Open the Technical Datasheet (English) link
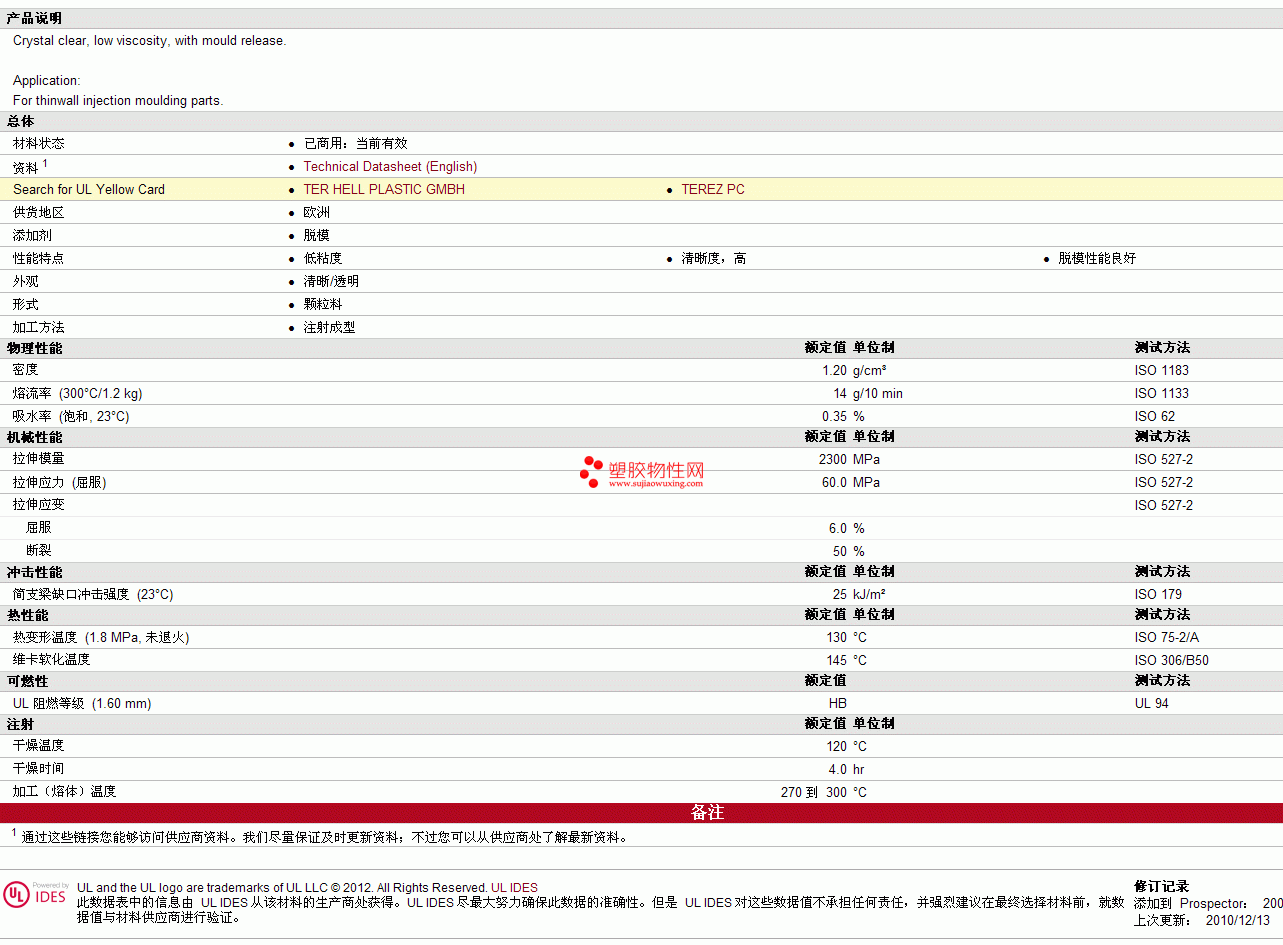 click(390, 167)
